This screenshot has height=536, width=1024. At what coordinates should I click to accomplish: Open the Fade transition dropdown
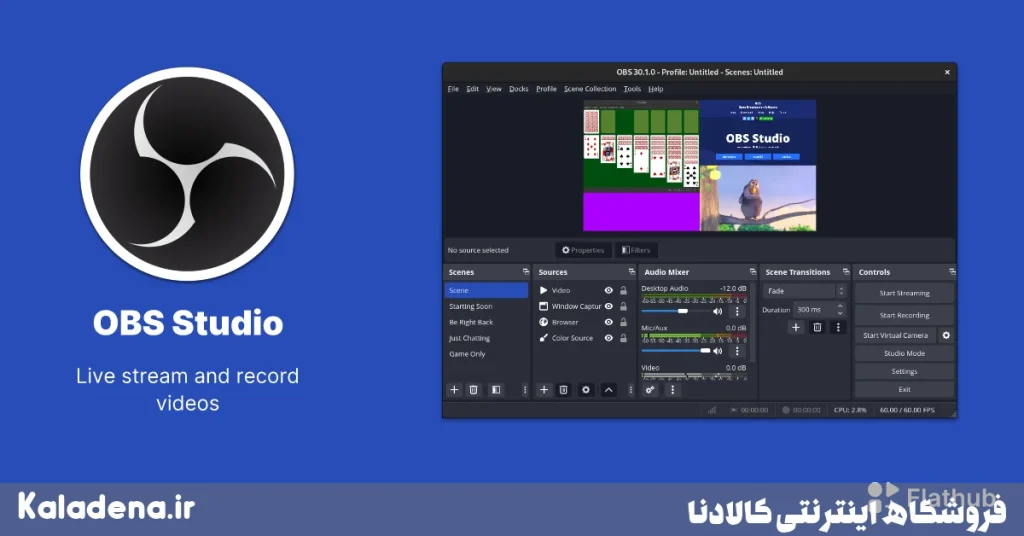coord(805,291)
